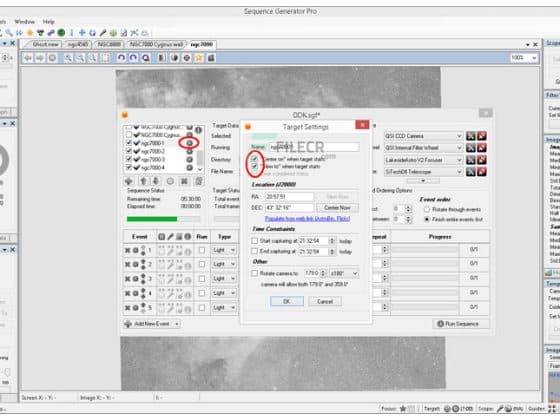Click the back arrow in image toolbar
Screen dimensions: 560x420
tap(28, 58)
